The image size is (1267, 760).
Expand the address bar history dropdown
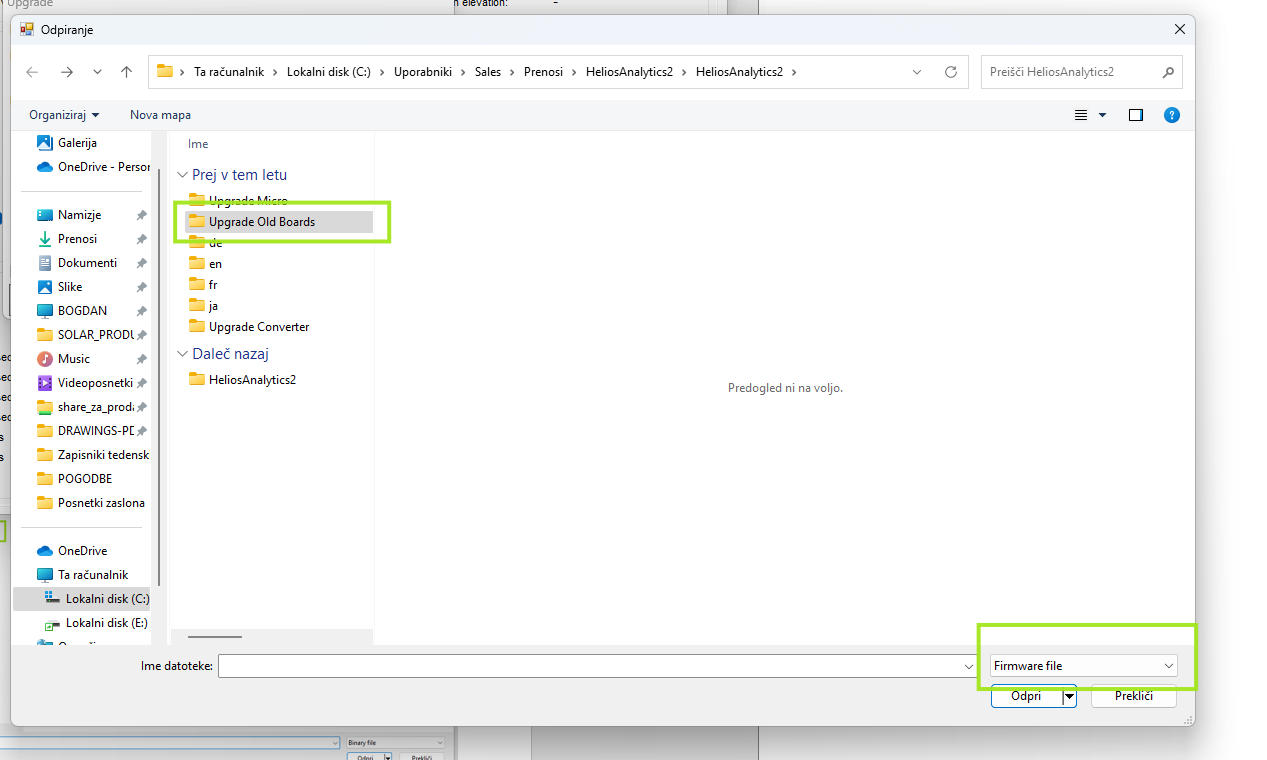918,72
